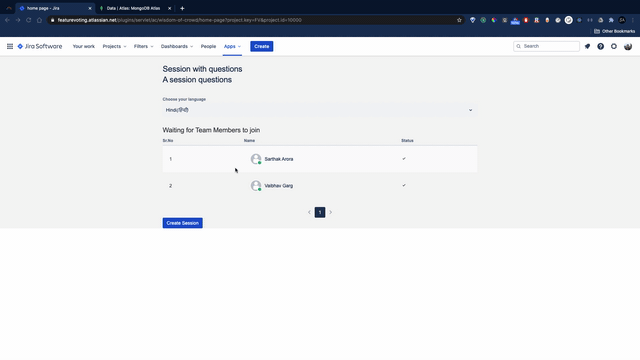Click the Session with questions heading
The height and width of the screenshot is (360, 640).
[x=202, y=69]
